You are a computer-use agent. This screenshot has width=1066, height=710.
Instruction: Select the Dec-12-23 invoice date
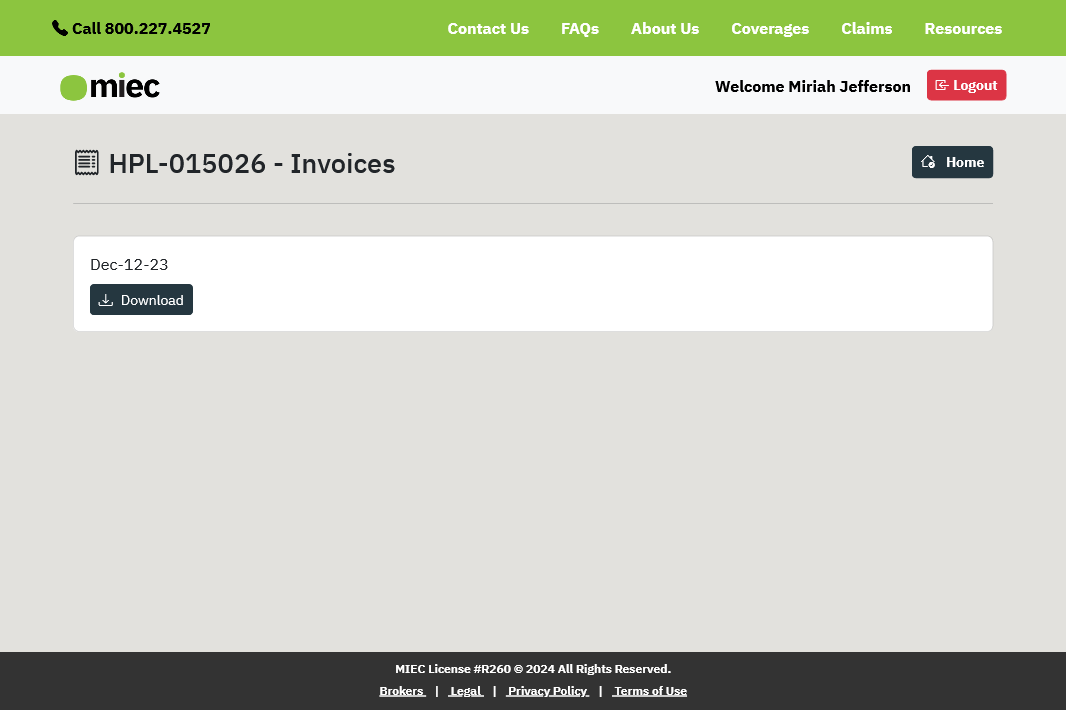coord(129,265)
